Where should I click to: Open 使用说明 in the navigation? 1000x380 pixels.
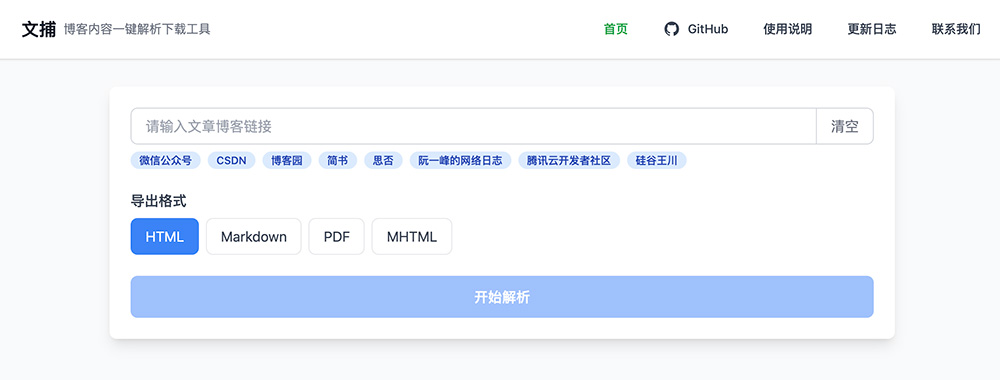[x=788, y=29]
